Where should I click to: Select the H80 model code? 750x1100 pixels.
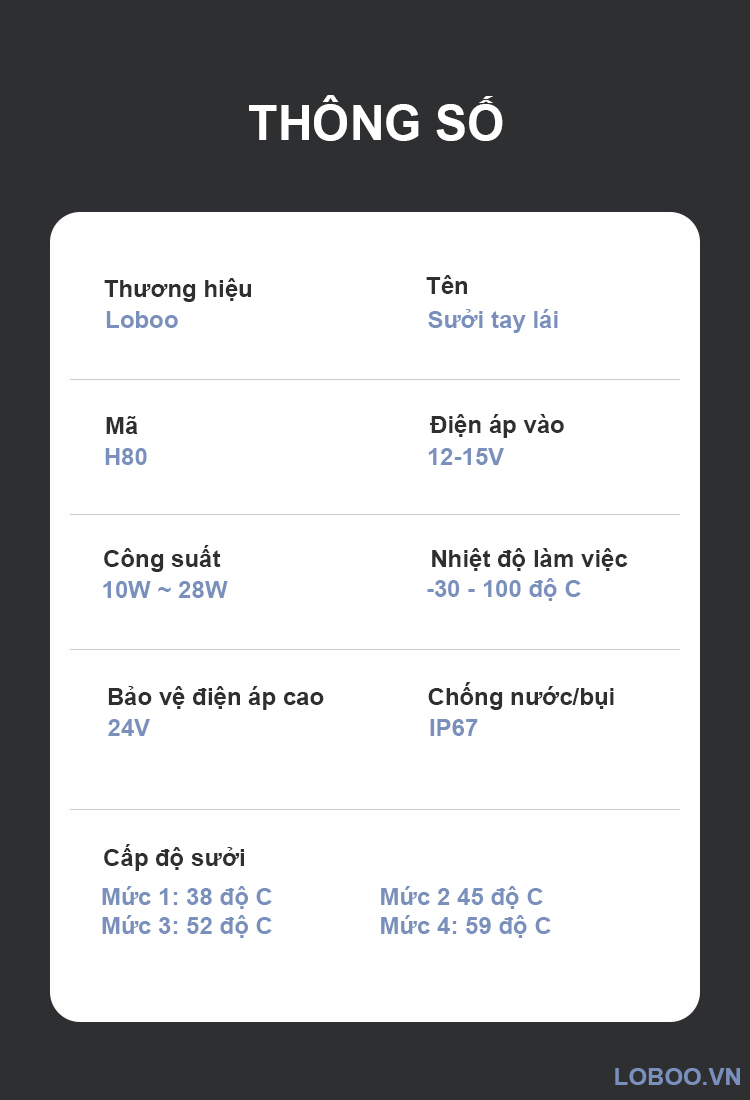point(126,457)
